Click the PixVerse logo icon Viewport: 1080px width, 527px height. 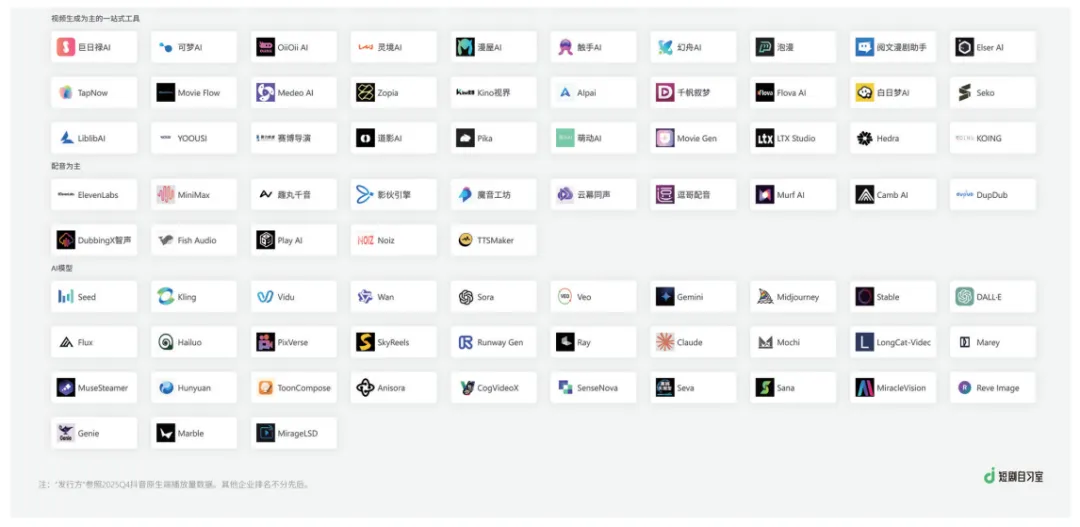[266, 342]
